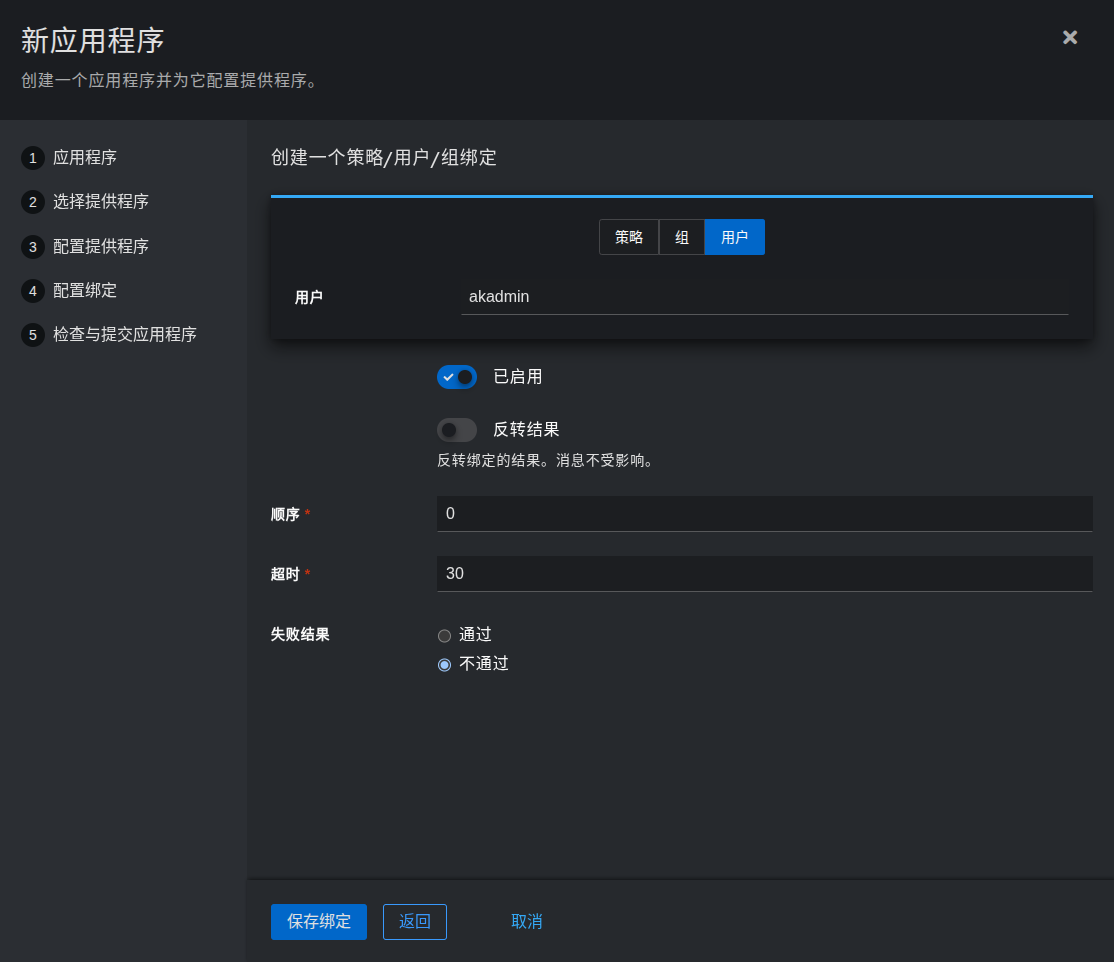
Task: Switch to the 策略 tab
Action: click(629, 237)
